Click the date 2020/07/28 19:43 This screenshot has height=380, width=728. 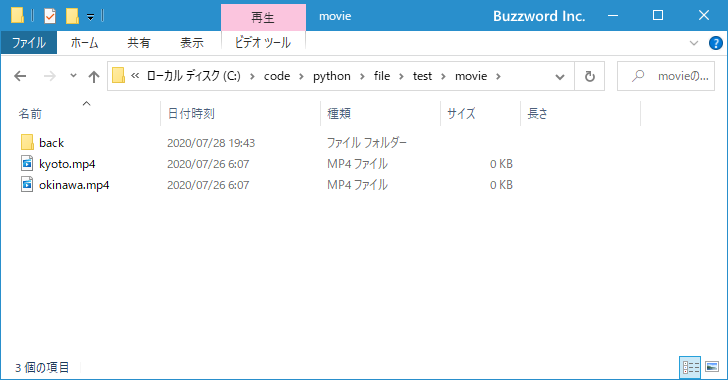pos(211,143)
